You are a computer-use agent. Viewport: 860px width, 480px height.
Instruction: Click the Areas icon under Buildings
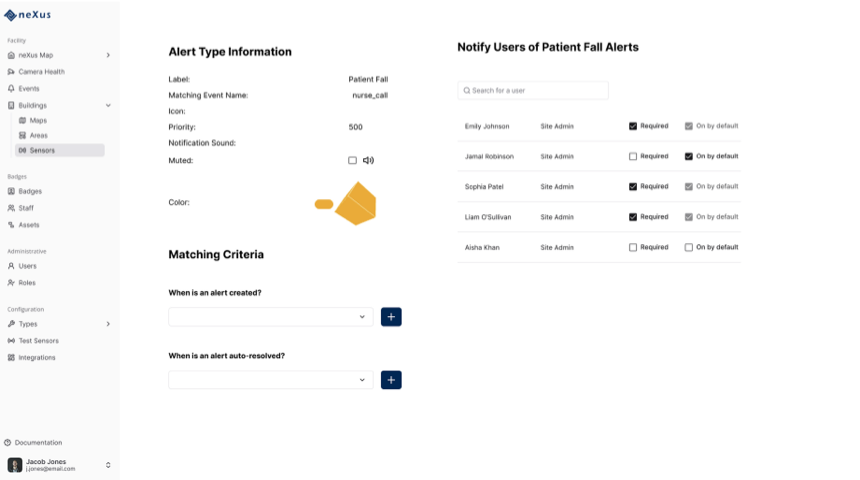click(22, 135)
